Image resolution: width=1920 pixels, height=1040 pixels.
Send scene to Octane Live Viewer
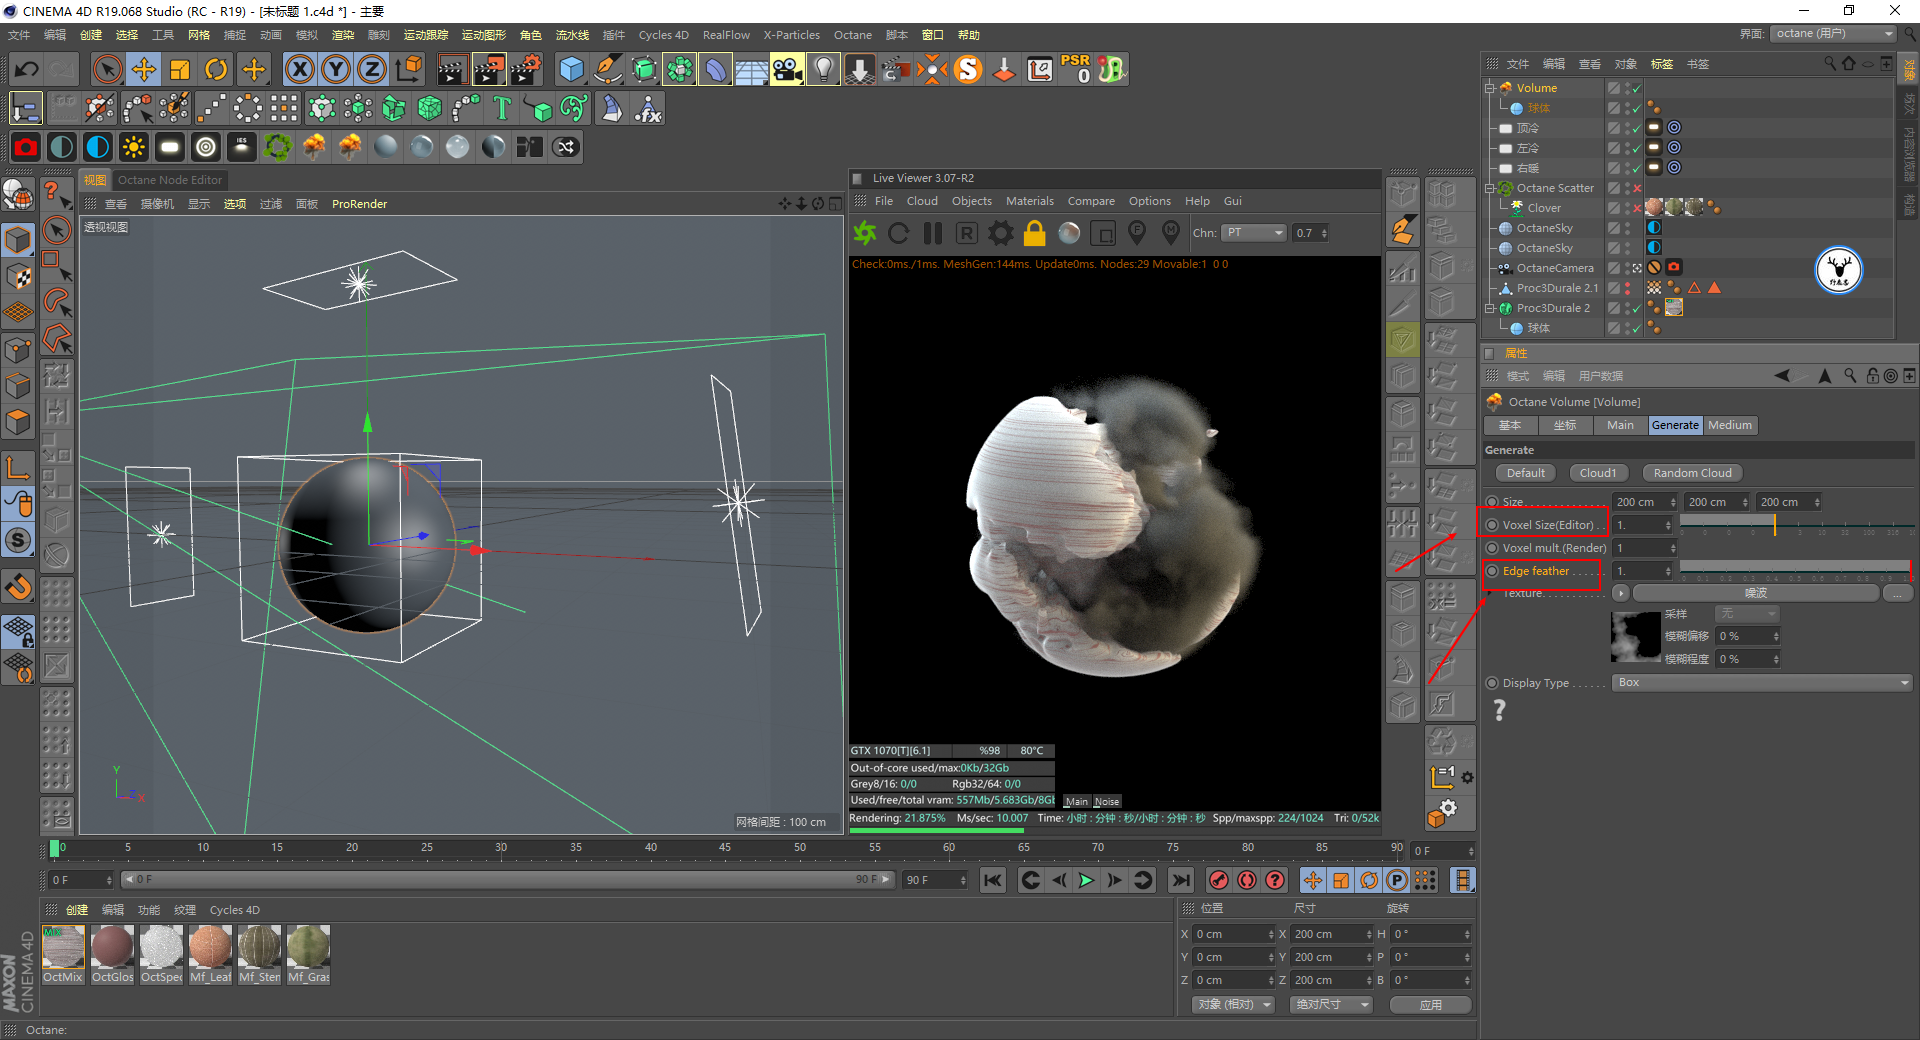(x=865, y=233)
